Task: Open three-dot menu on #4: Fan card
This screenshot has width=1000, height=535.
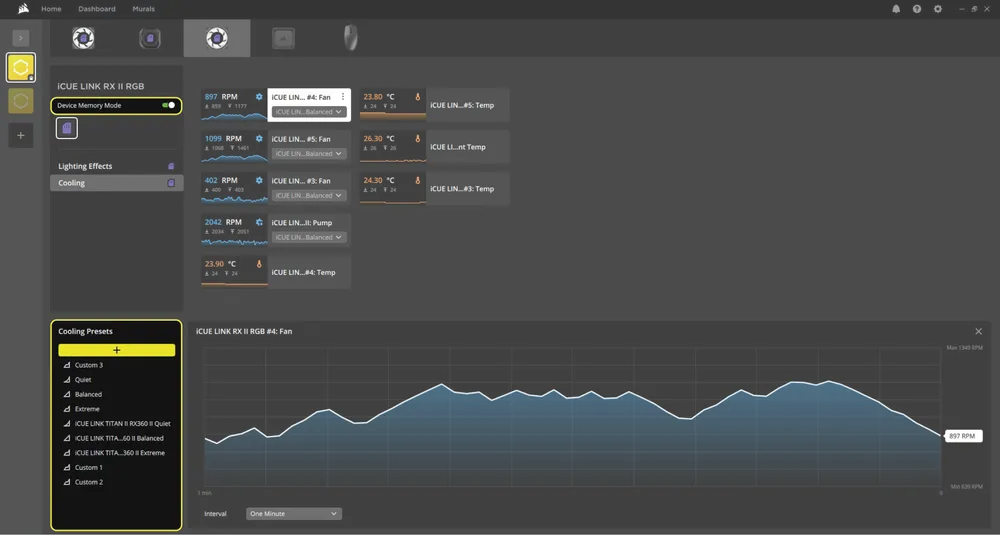Action: click(x=343, y=97)
